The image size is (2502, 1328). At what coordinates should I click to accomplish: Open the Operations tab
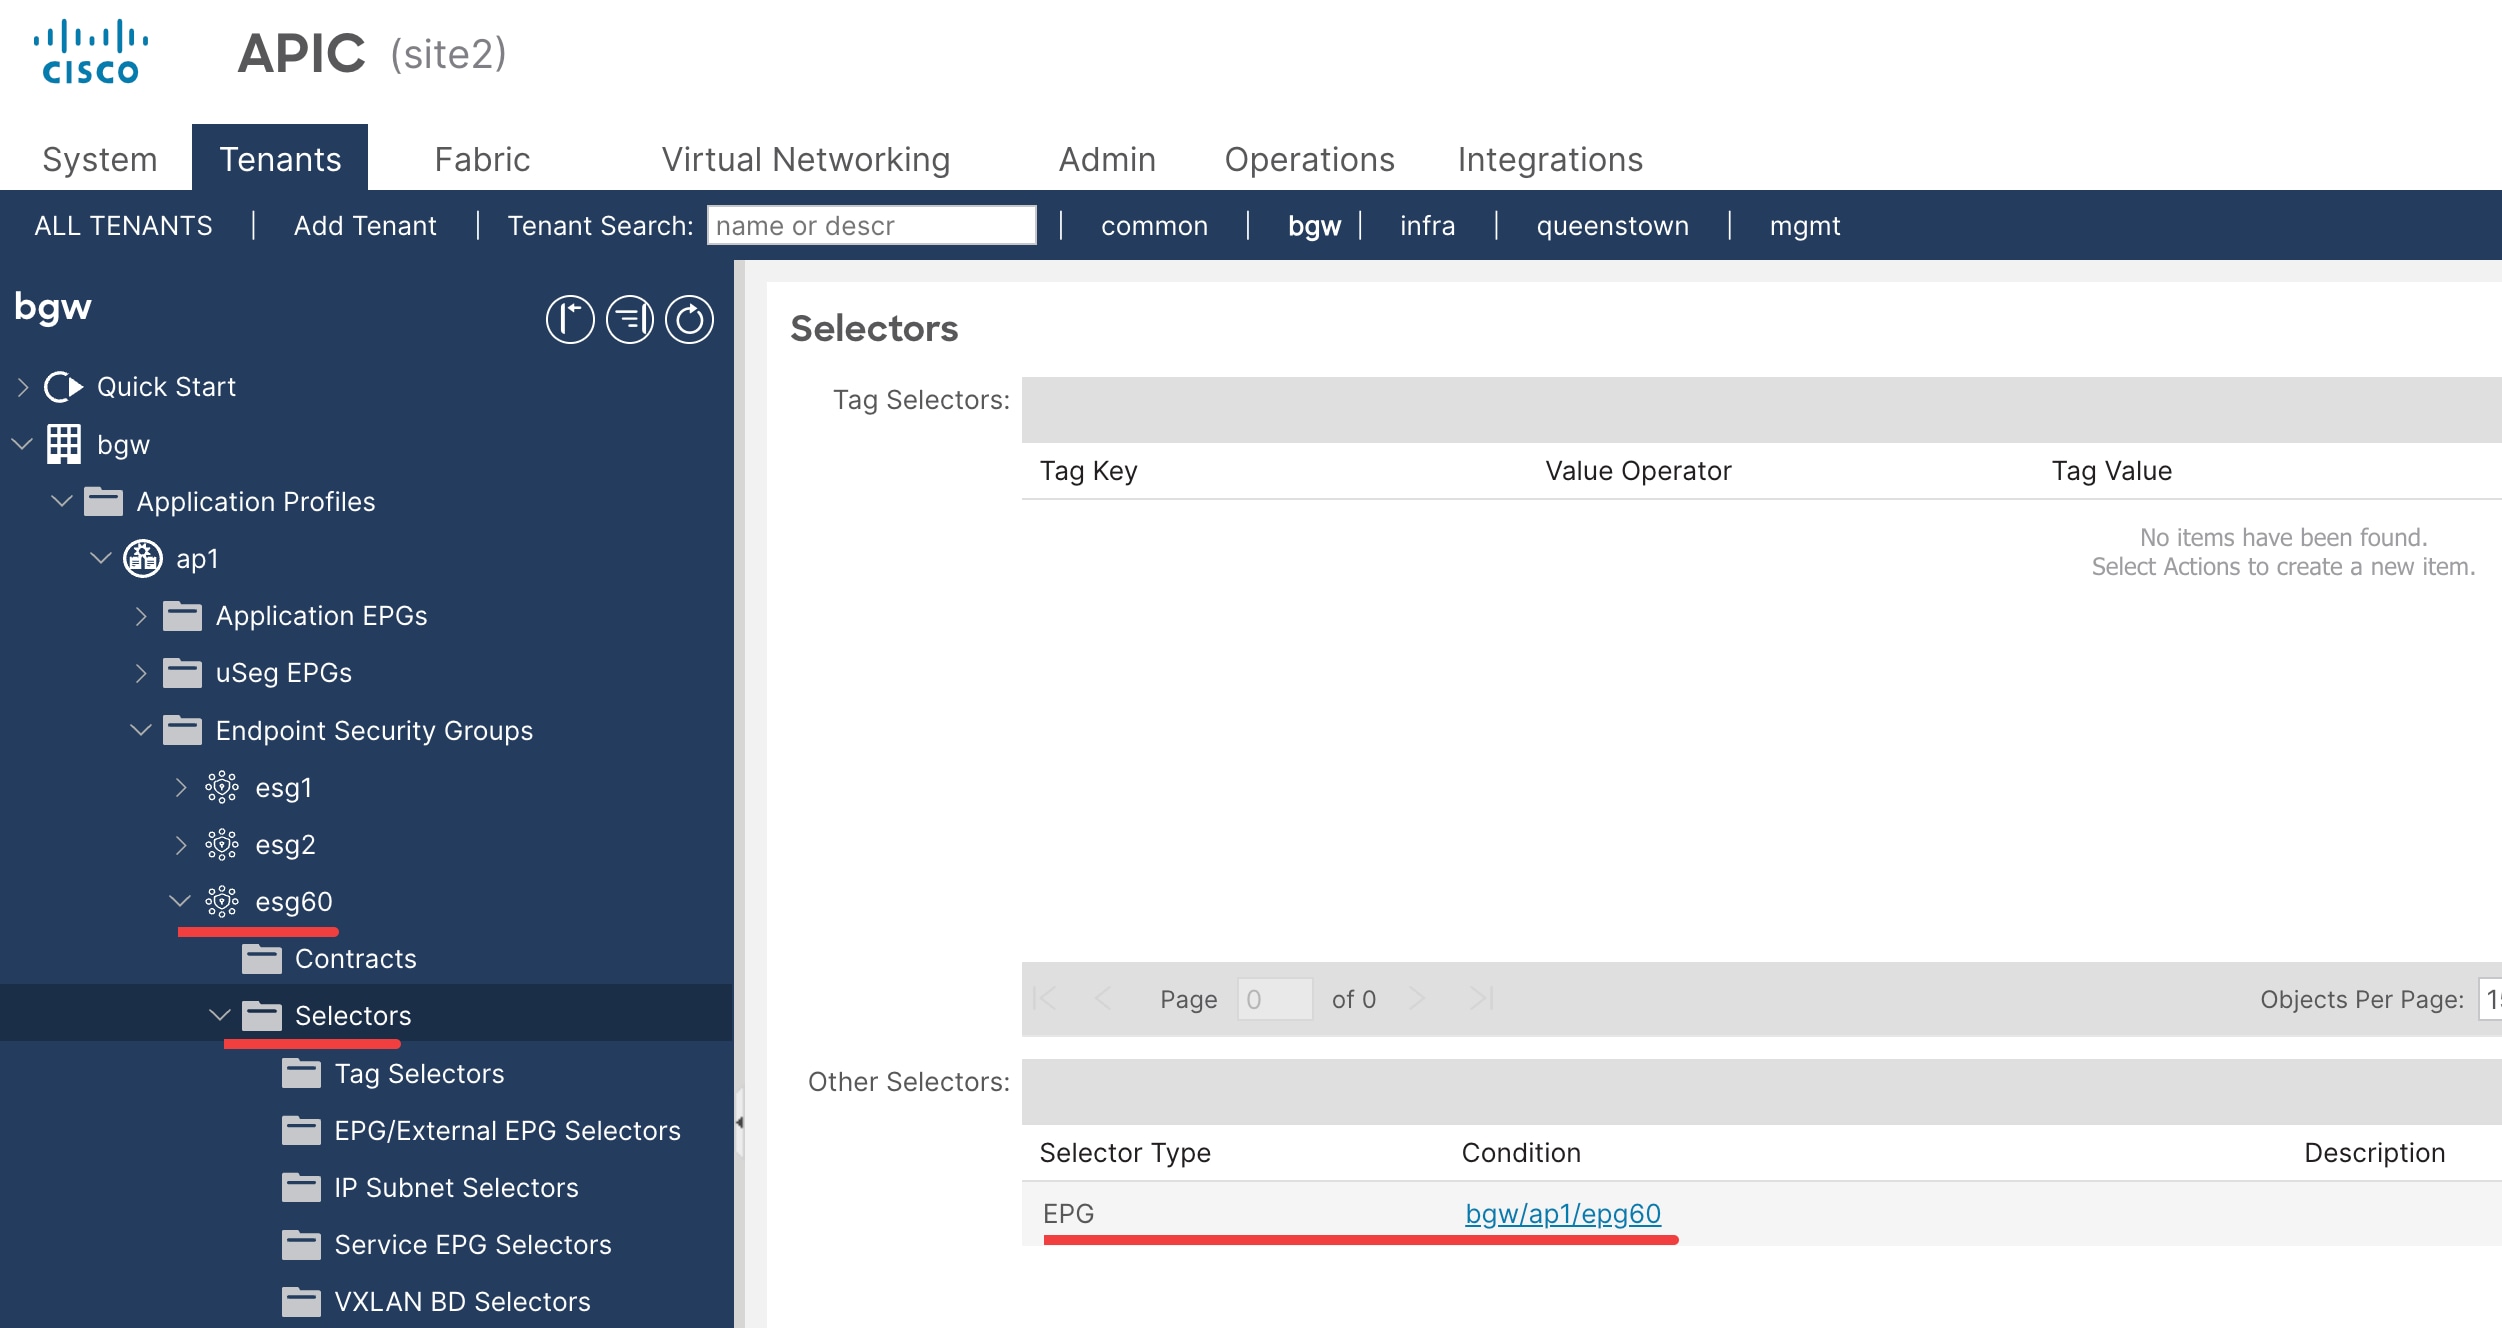coord(1309,159)
